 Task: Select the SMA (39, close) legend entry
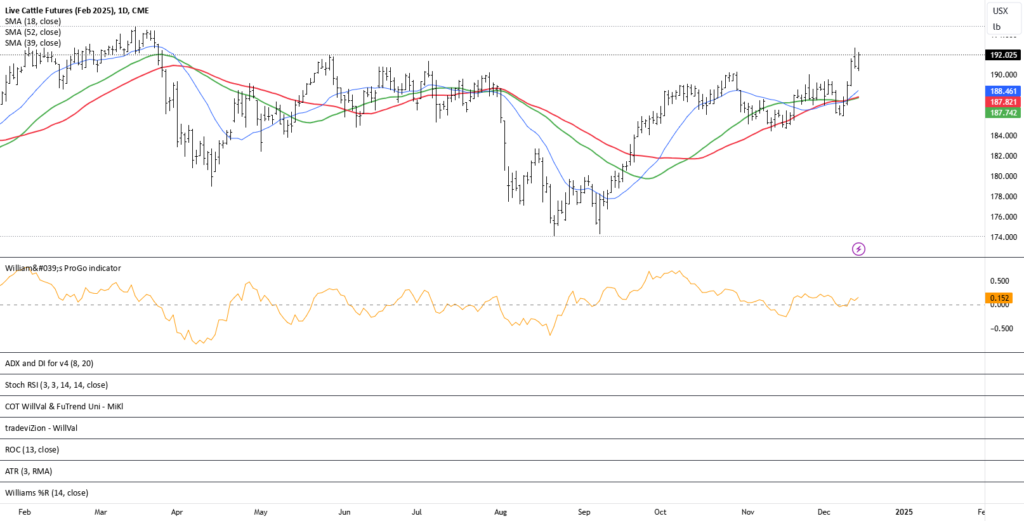33,43
